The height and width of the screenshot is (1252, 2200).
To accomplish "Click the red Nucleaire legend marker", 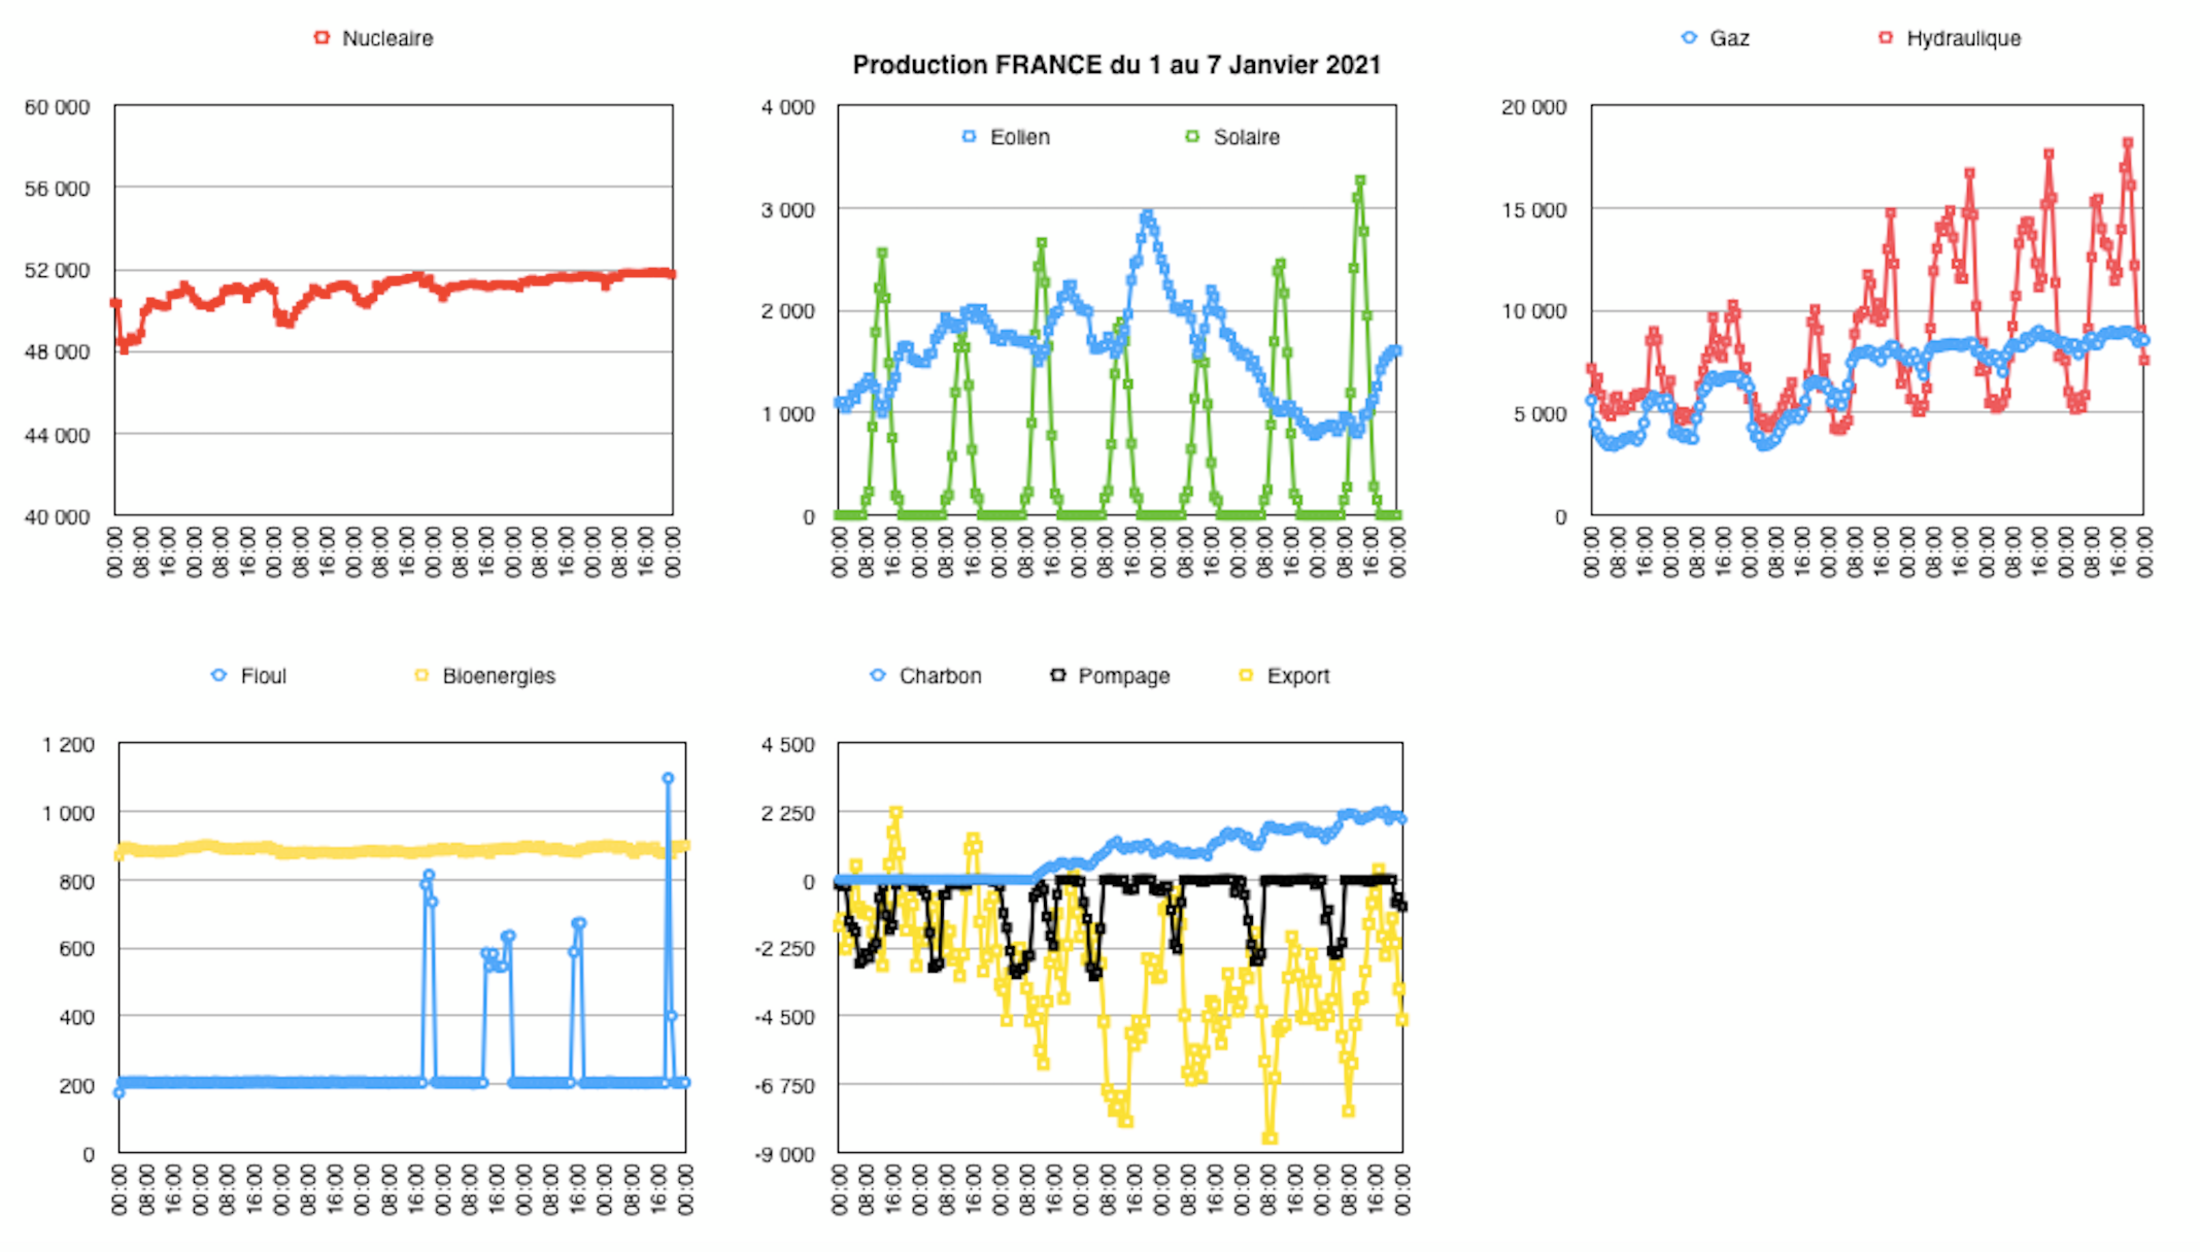I will click(321, 38).
